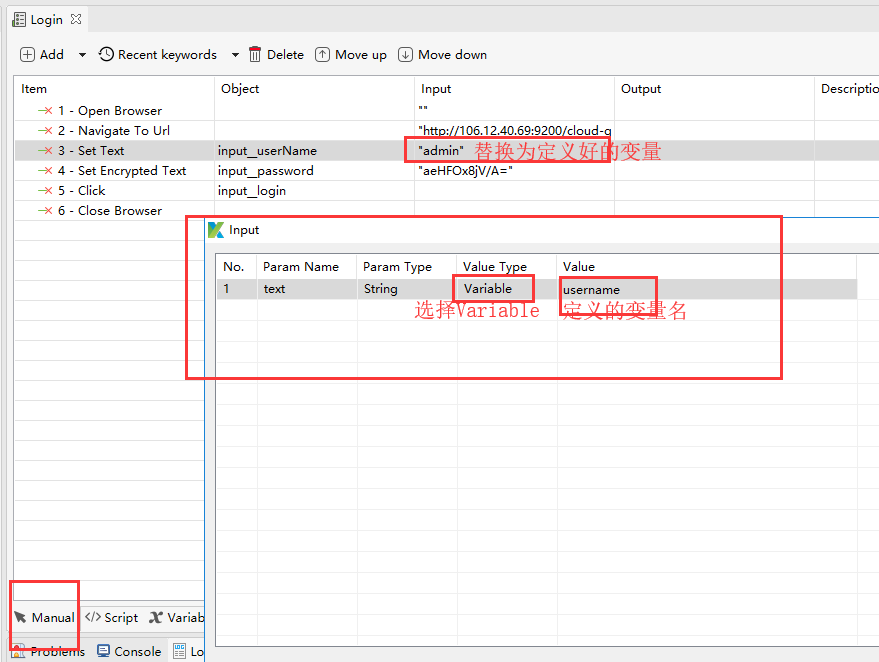This screenshot has width=879, height=662.
Task: Click the input_login object cell
Action: (x=314, y=191)
